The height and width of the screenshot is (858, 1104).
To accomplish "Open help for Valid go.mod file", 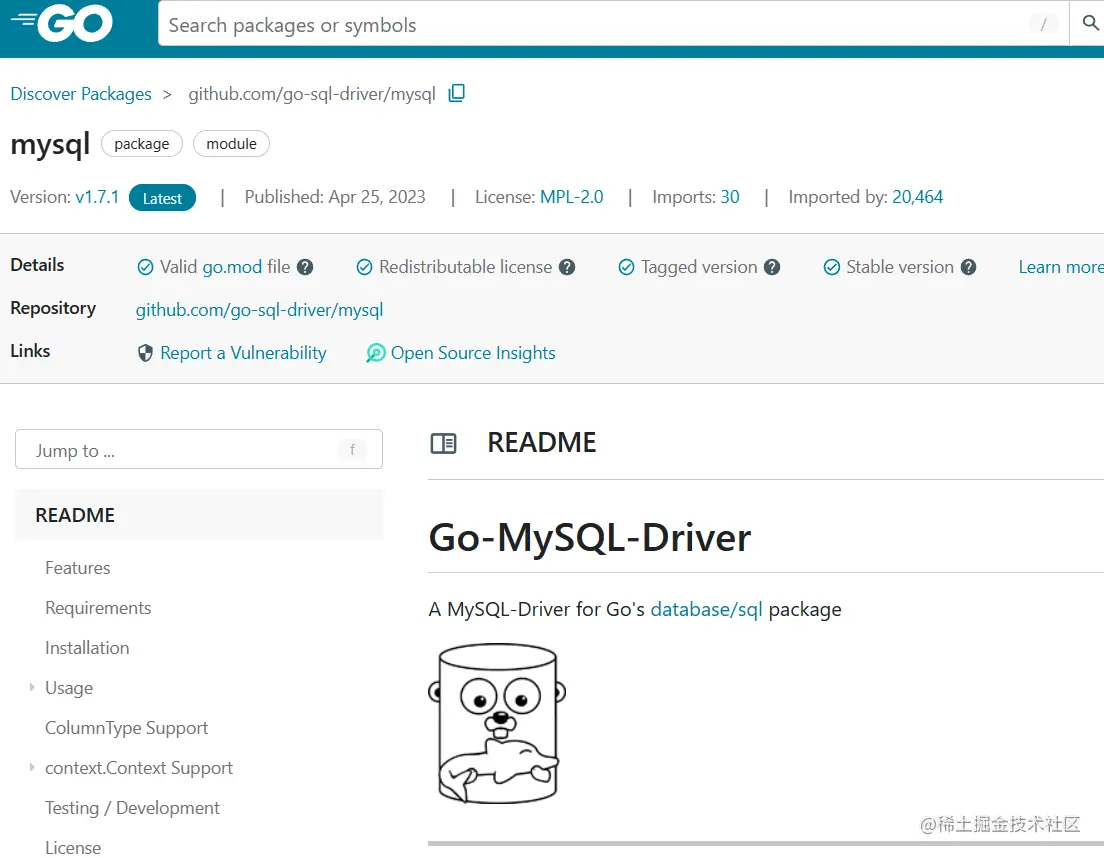I will (305, 267).
